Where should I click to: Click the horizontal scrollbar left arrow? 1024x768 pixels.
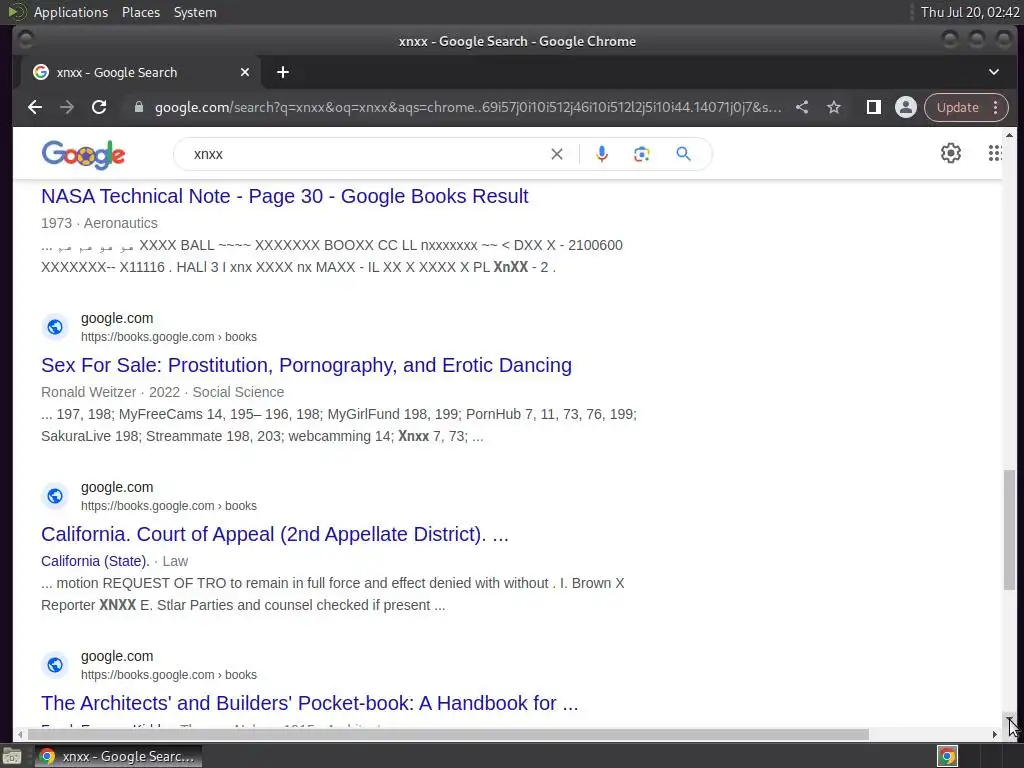point(20,734)
